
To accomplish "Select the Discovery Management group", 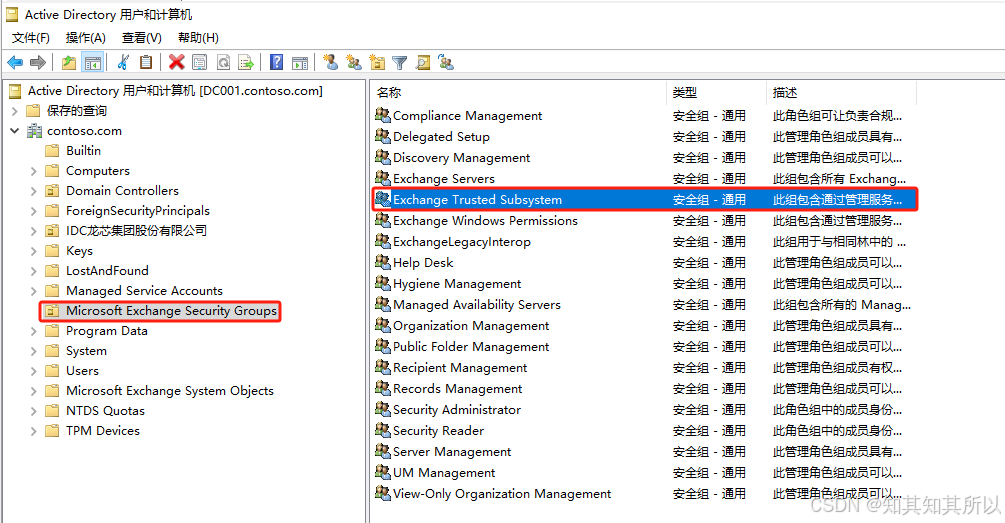I will 461,158.
